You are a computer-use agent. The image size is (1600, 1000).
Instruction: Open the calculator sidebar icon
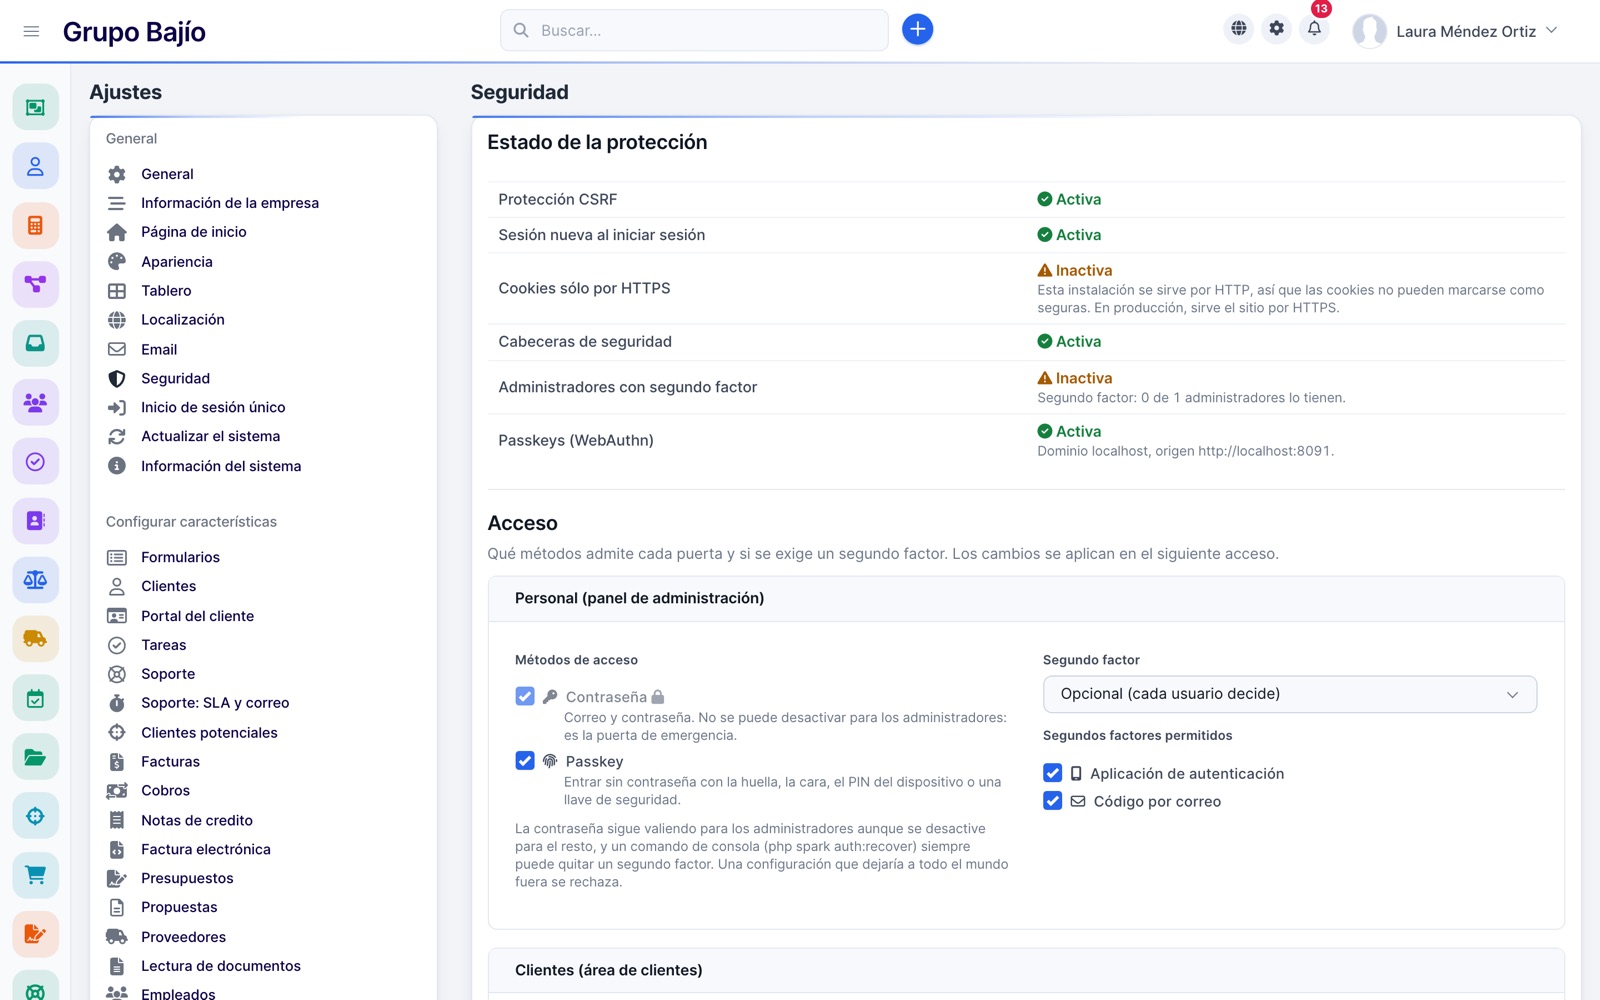coord(35,225)
